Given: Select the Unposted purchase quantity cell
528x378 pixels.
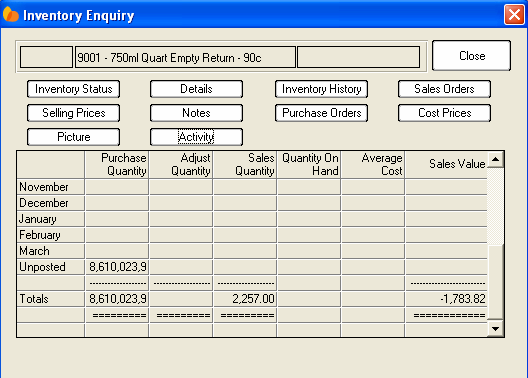Looking at the screenshot, I should tap(117, 267).
